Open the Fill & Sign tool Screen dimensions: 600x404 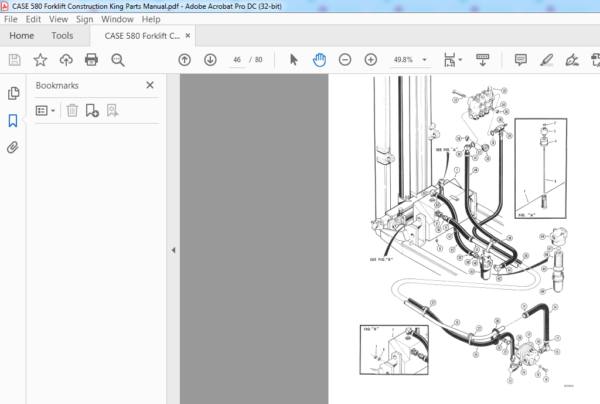[x=572, y=60]
